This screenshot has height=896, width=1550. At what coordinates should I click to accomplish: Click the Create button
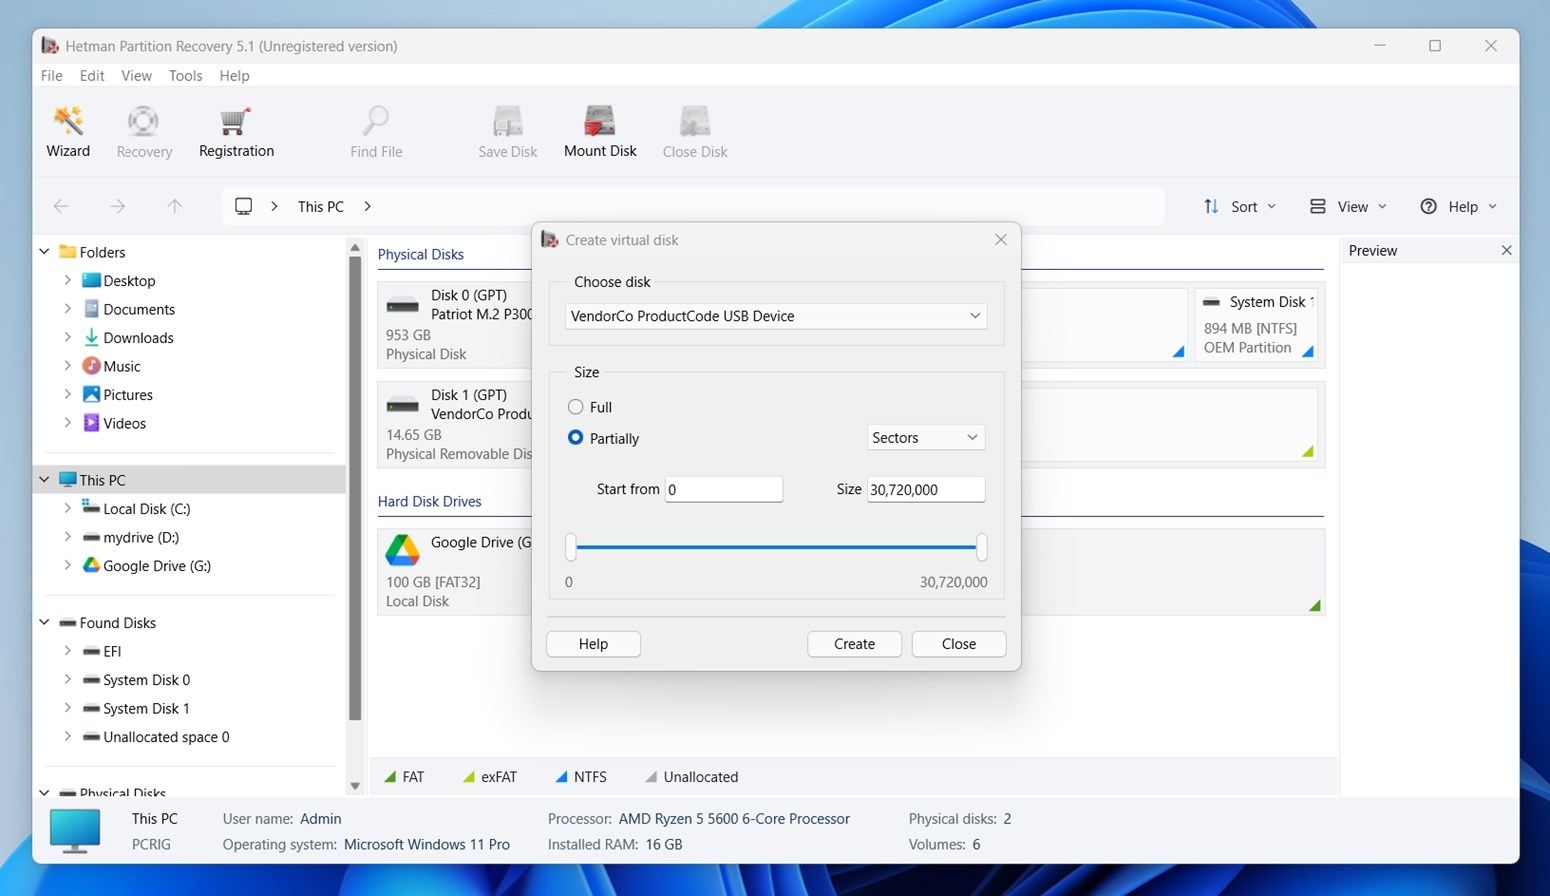click(x=853, y=643)
